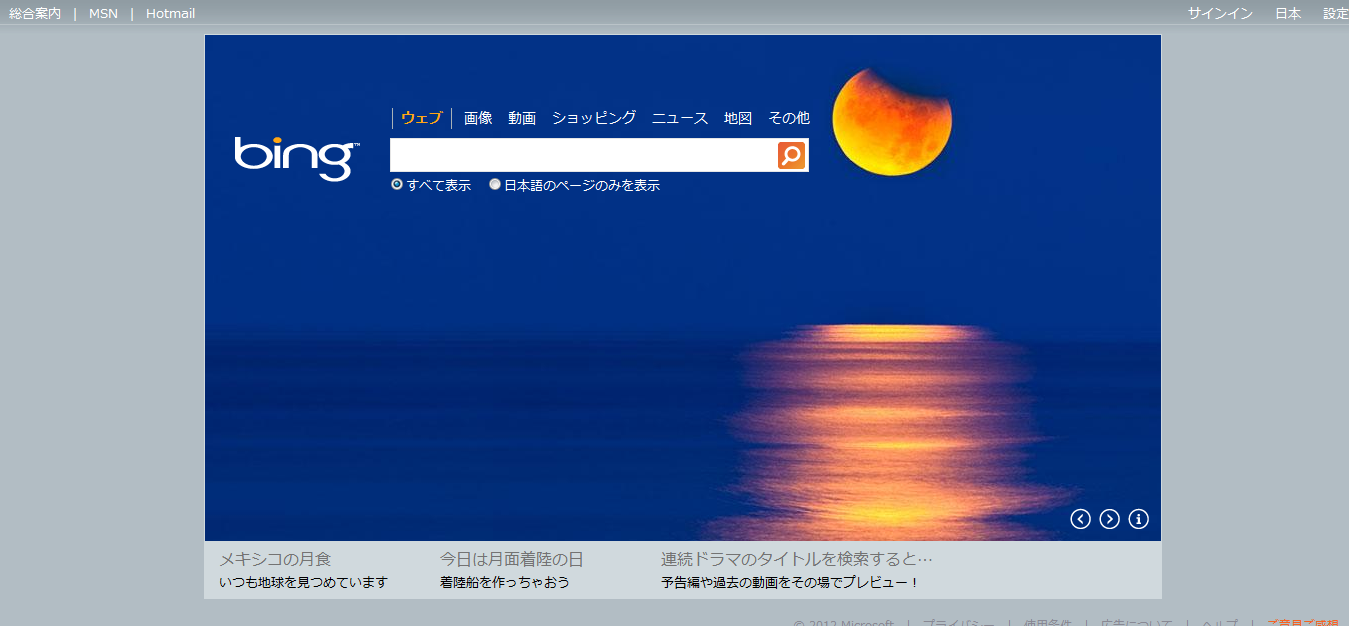Viewport: 1349px width, 626px height.
Task: Expand the その他 menu
Action: coord(788,118)
